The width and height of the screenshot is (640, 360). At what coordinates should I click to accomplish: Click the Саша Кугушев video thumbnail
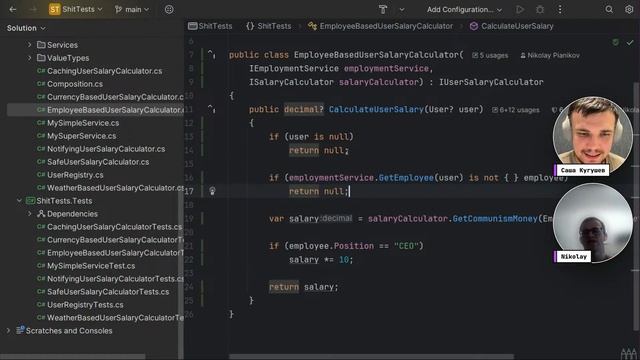pos(593,136)
